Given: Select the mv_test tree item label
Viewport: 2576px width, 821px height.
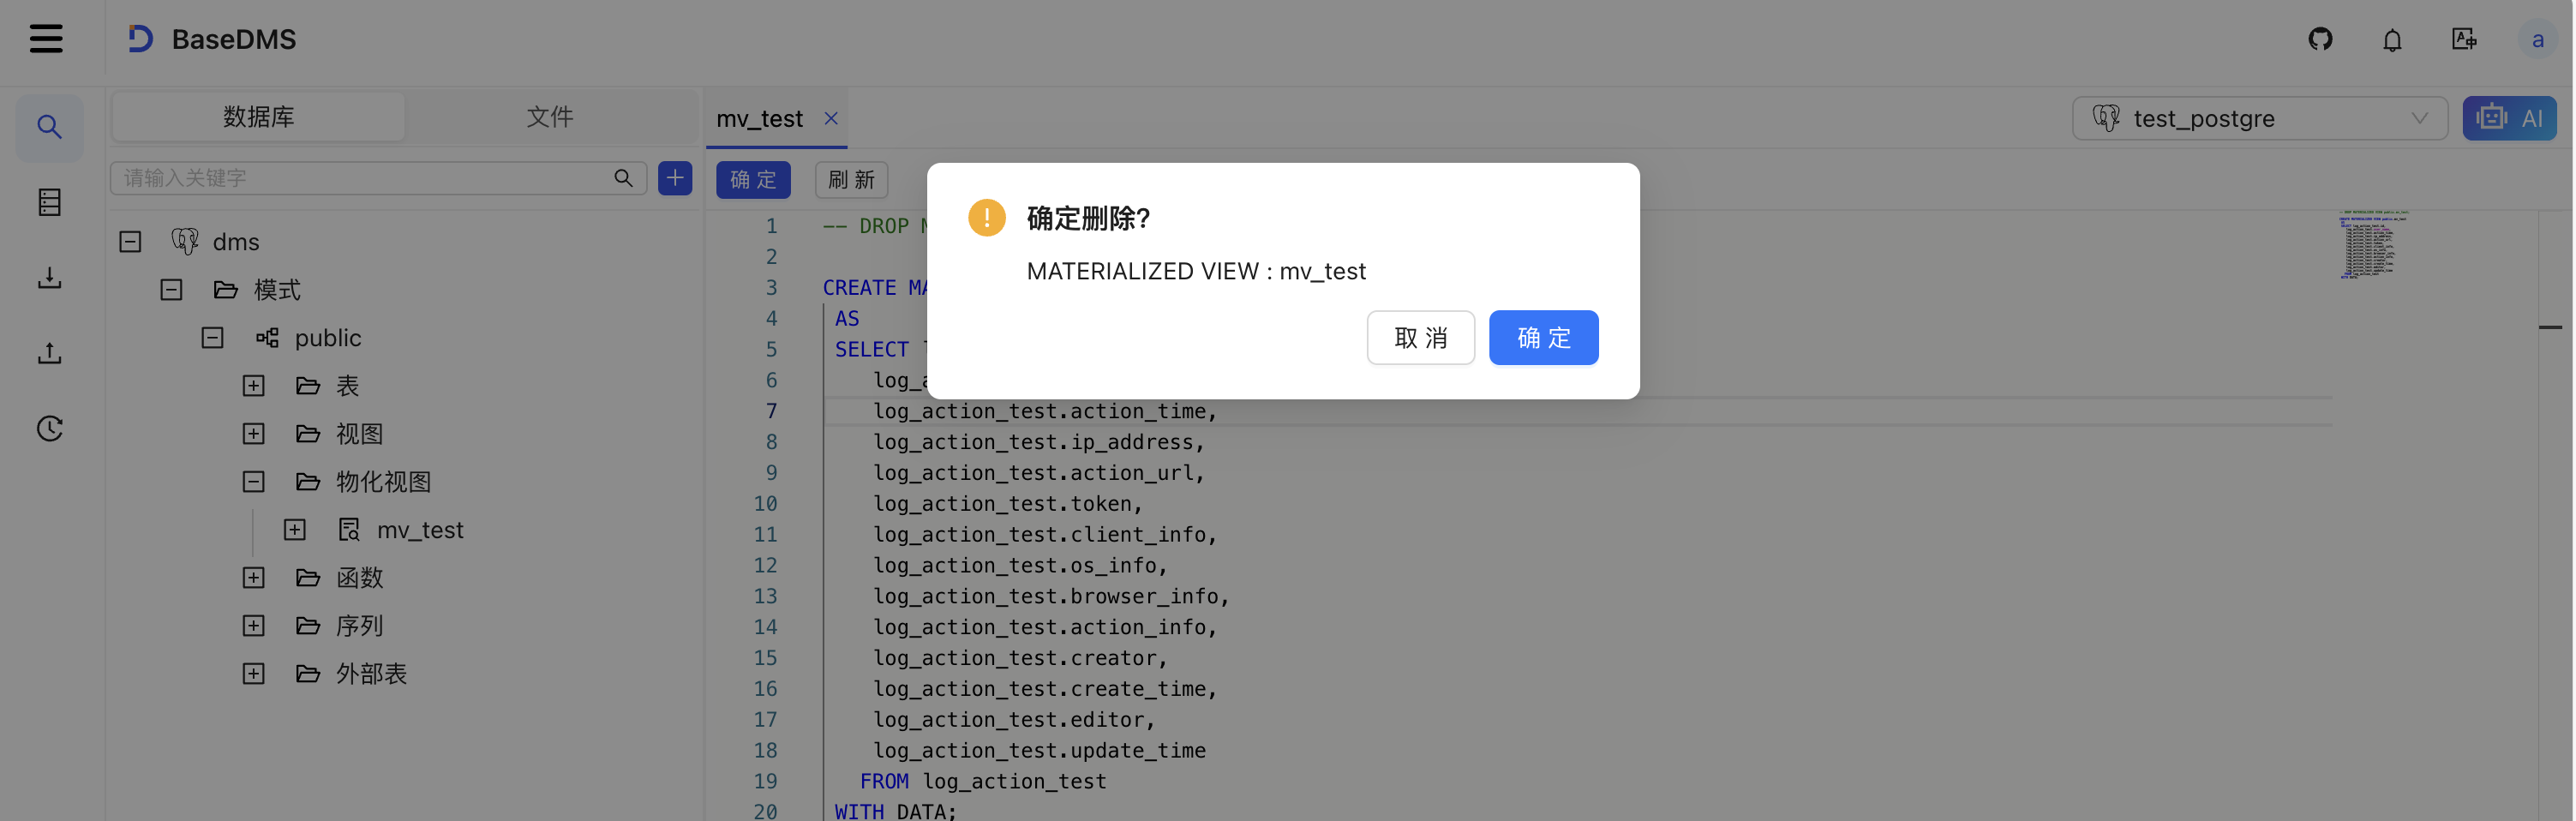Looking at the screenshot, I should pos(420,529).
